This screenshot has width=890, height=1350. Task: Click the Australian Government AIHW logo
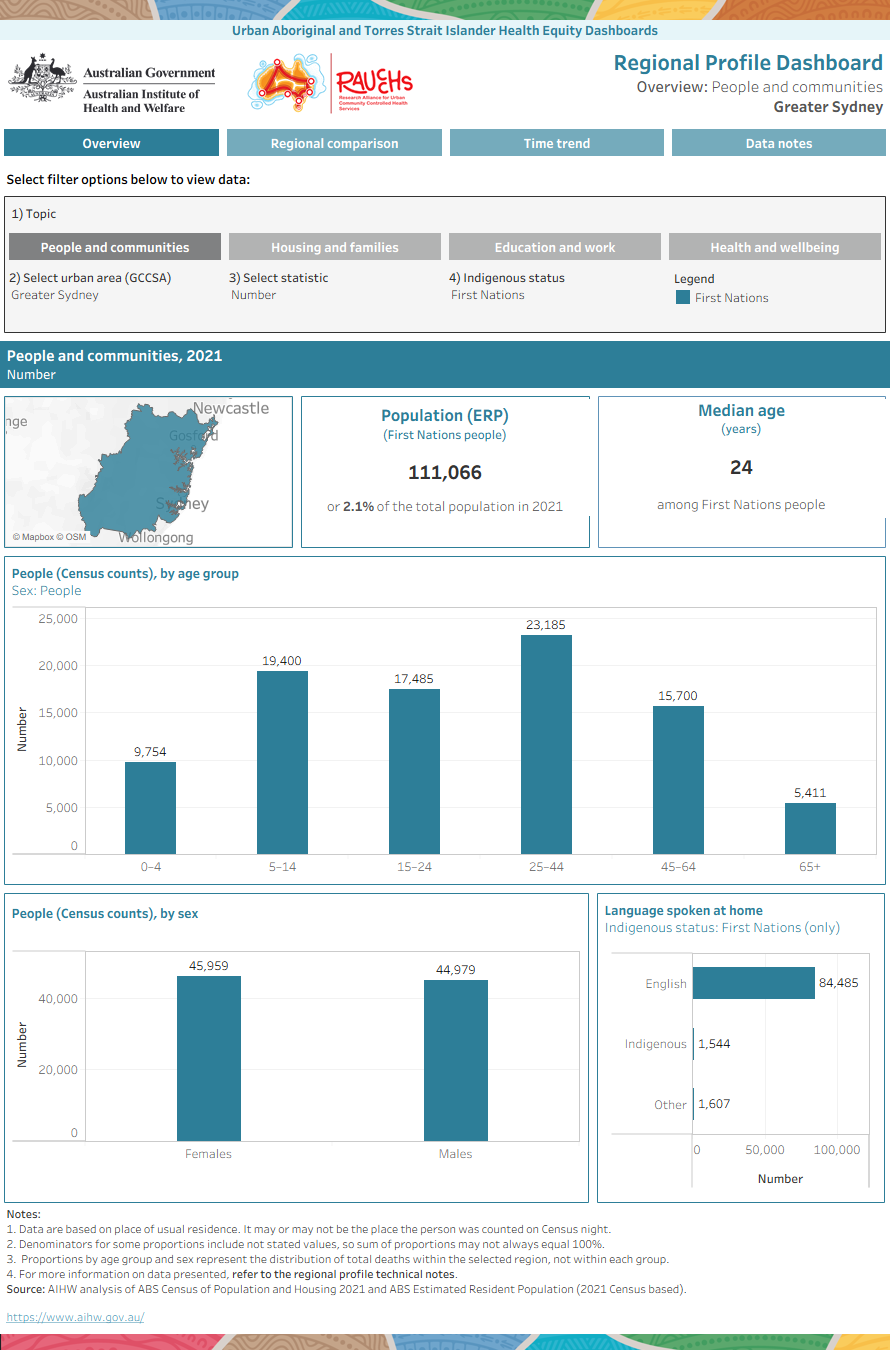[x=112, y=86]
